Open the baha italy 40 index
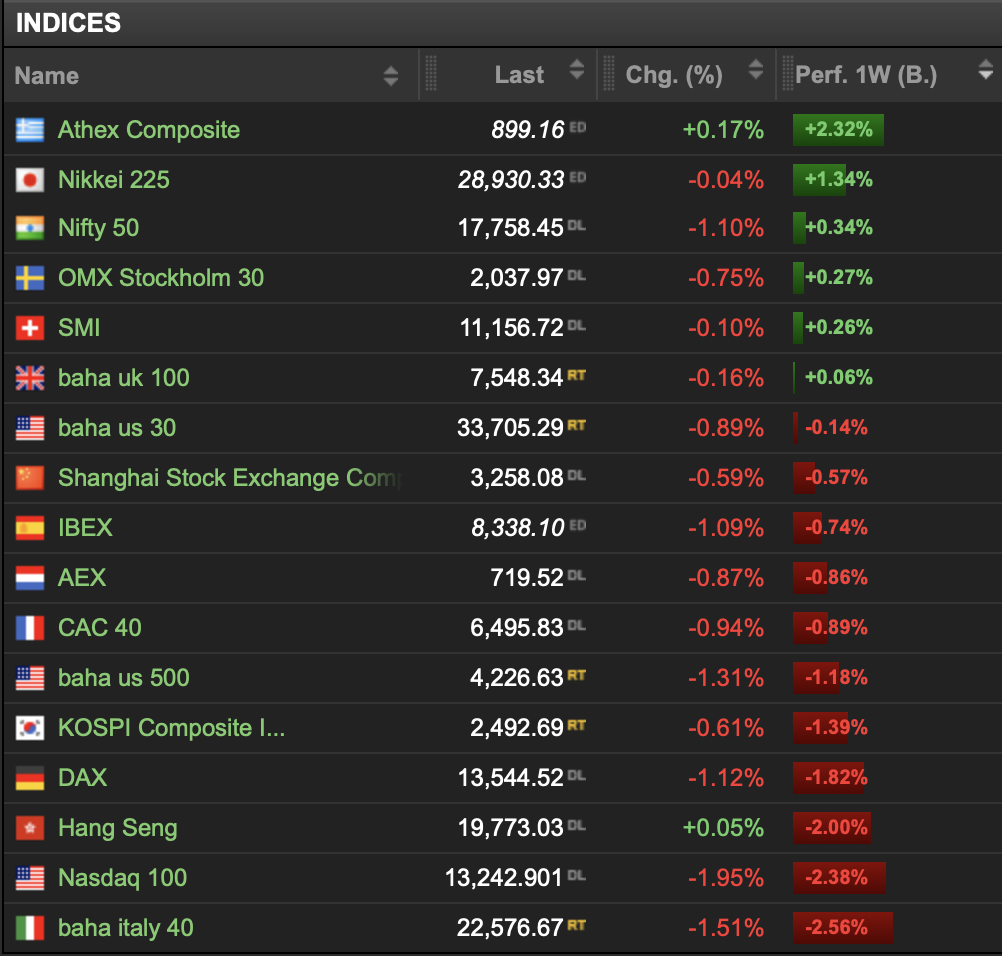This screenshot has height=956, width=1002. (126, 927)
